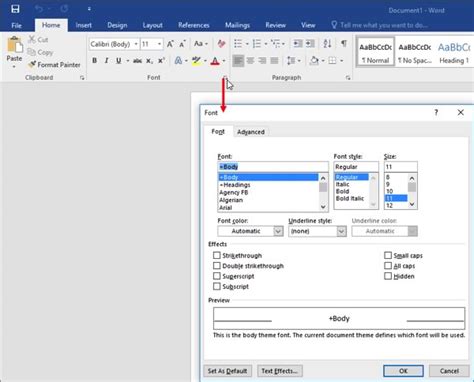The height and width of the screenshot is (382, 474).
Task: Align text right in Paragraph group
Action: click(262, 61)
